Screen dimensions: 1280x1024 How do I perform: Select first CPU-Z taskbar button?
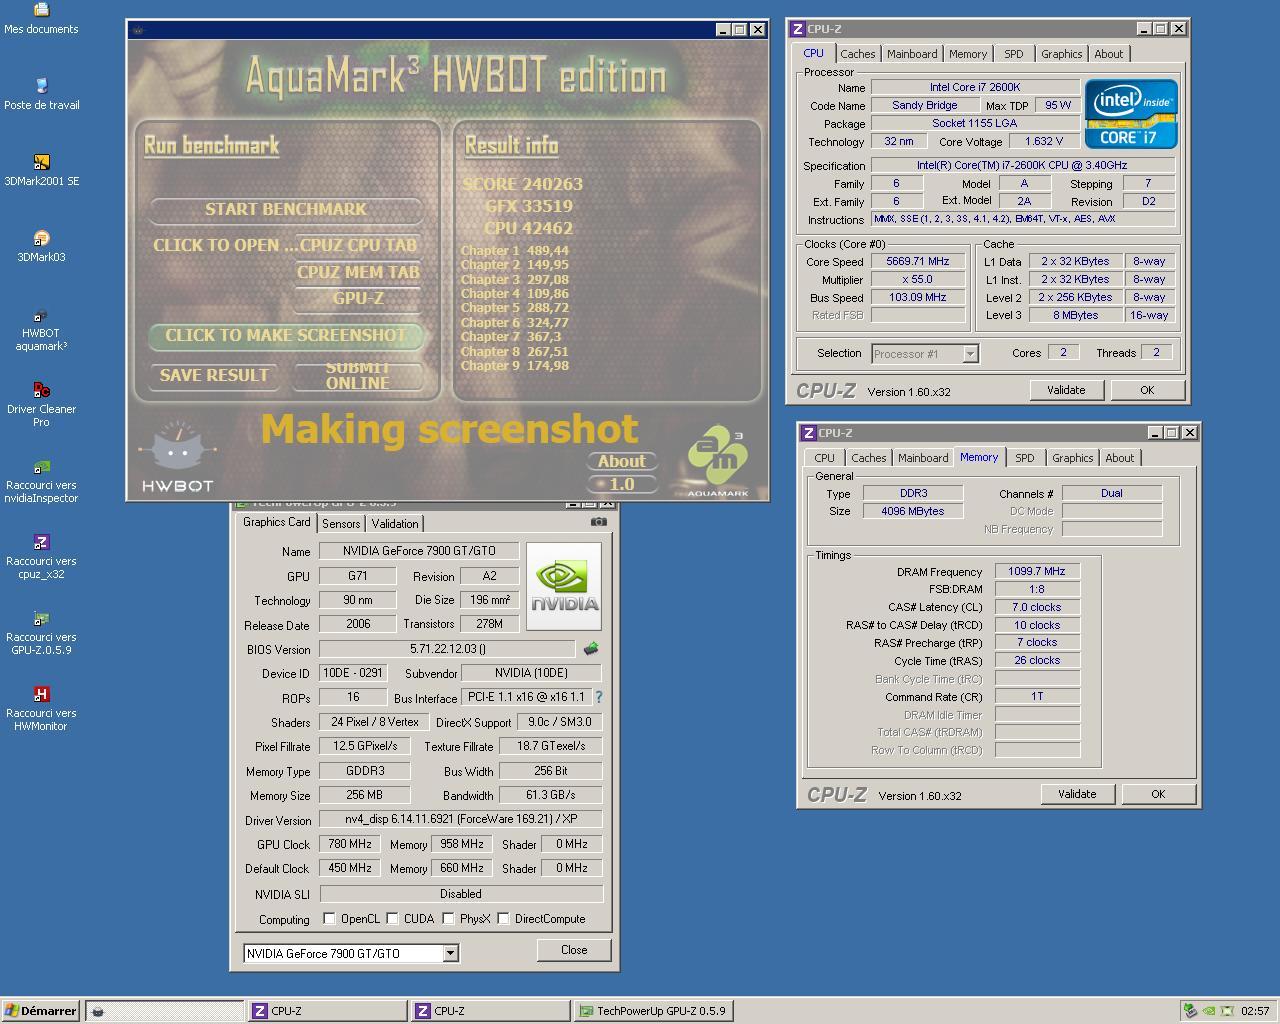(328, 1011)
